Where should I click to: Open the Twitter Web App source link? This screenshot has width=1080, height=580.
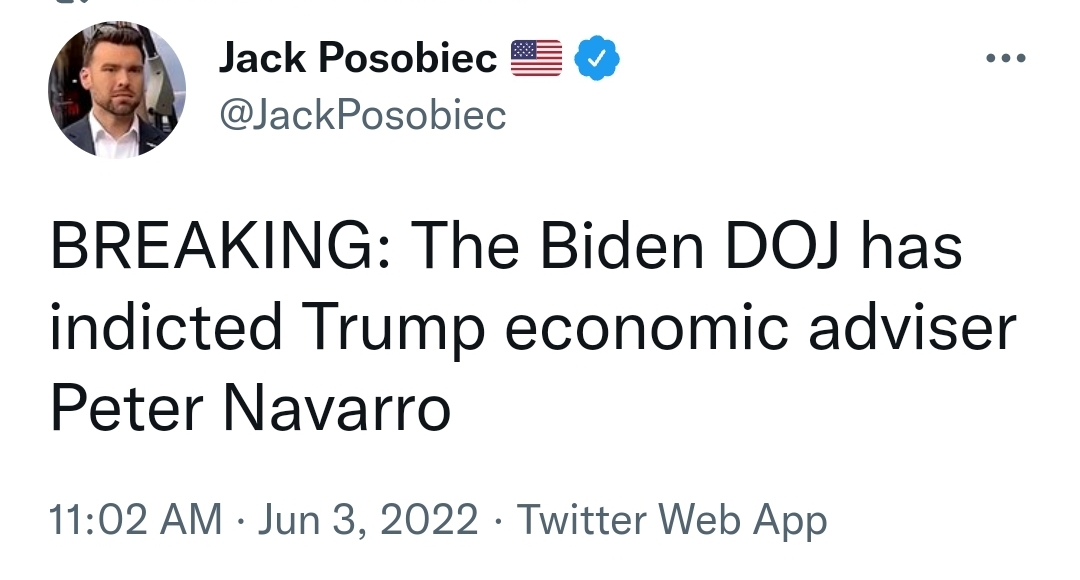tap(672, 520)
